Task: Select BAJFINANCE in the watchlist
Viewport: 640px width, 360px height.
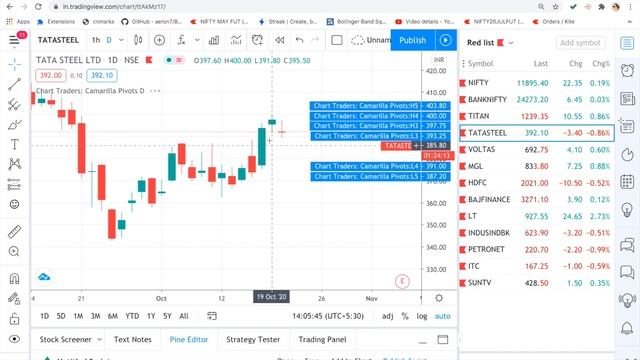Action: pos(536,200)
